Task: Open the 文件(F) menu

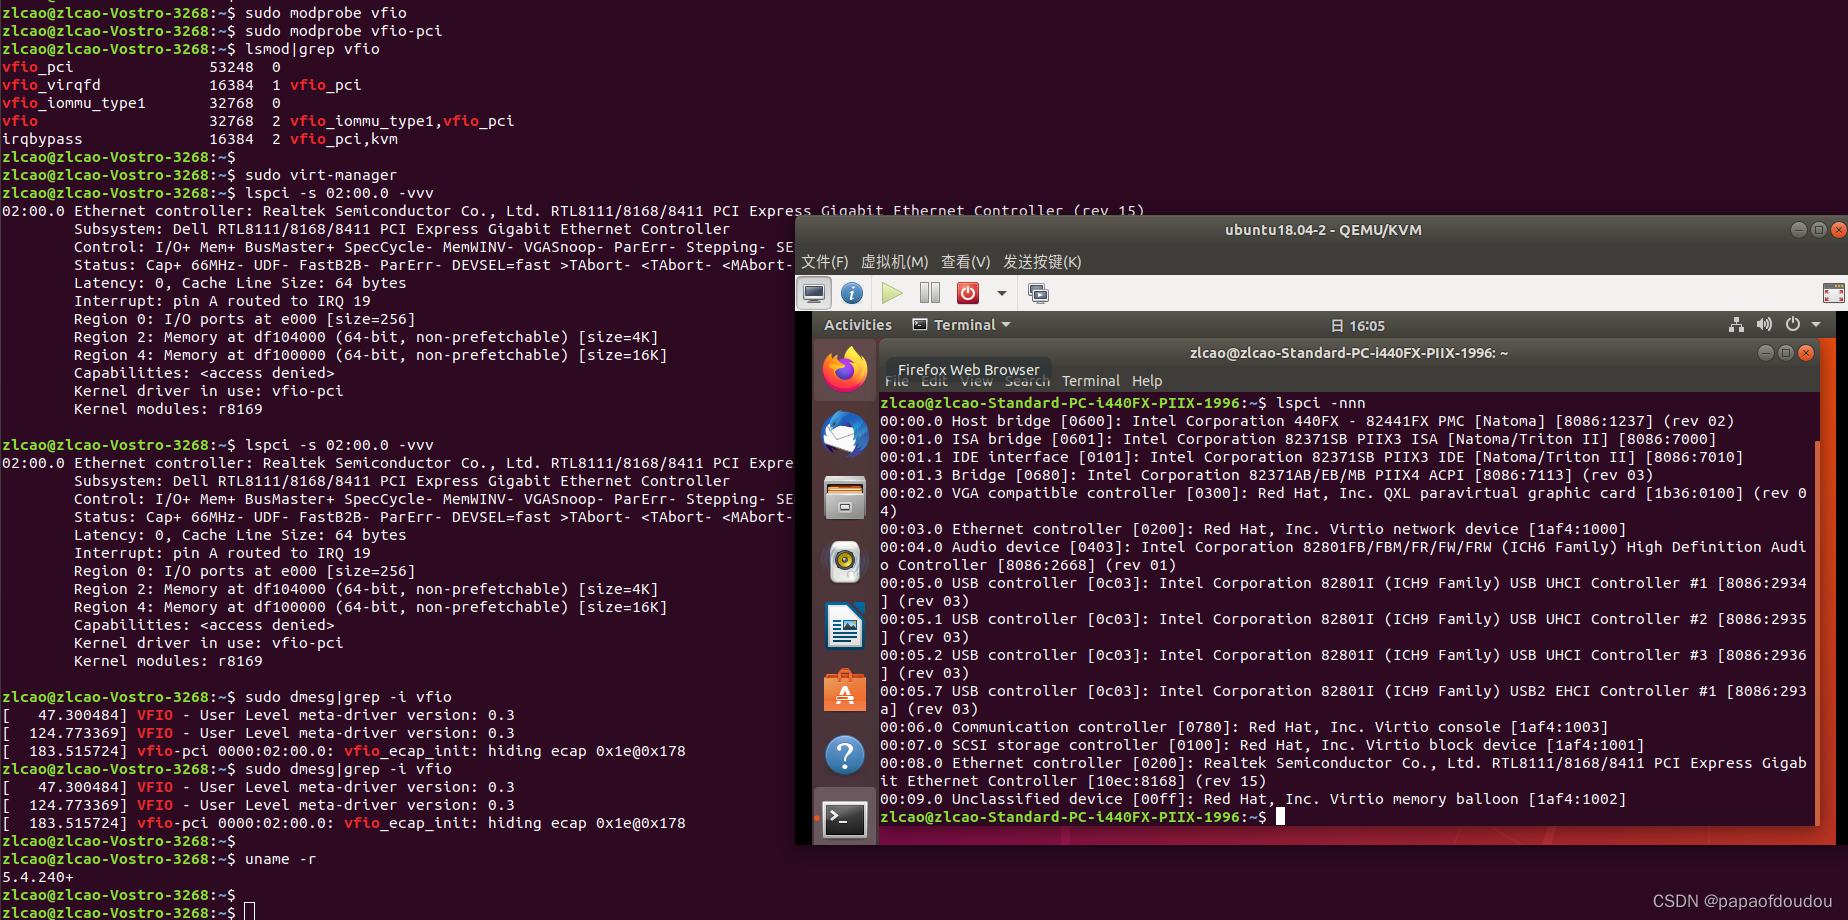Action: 824,262
